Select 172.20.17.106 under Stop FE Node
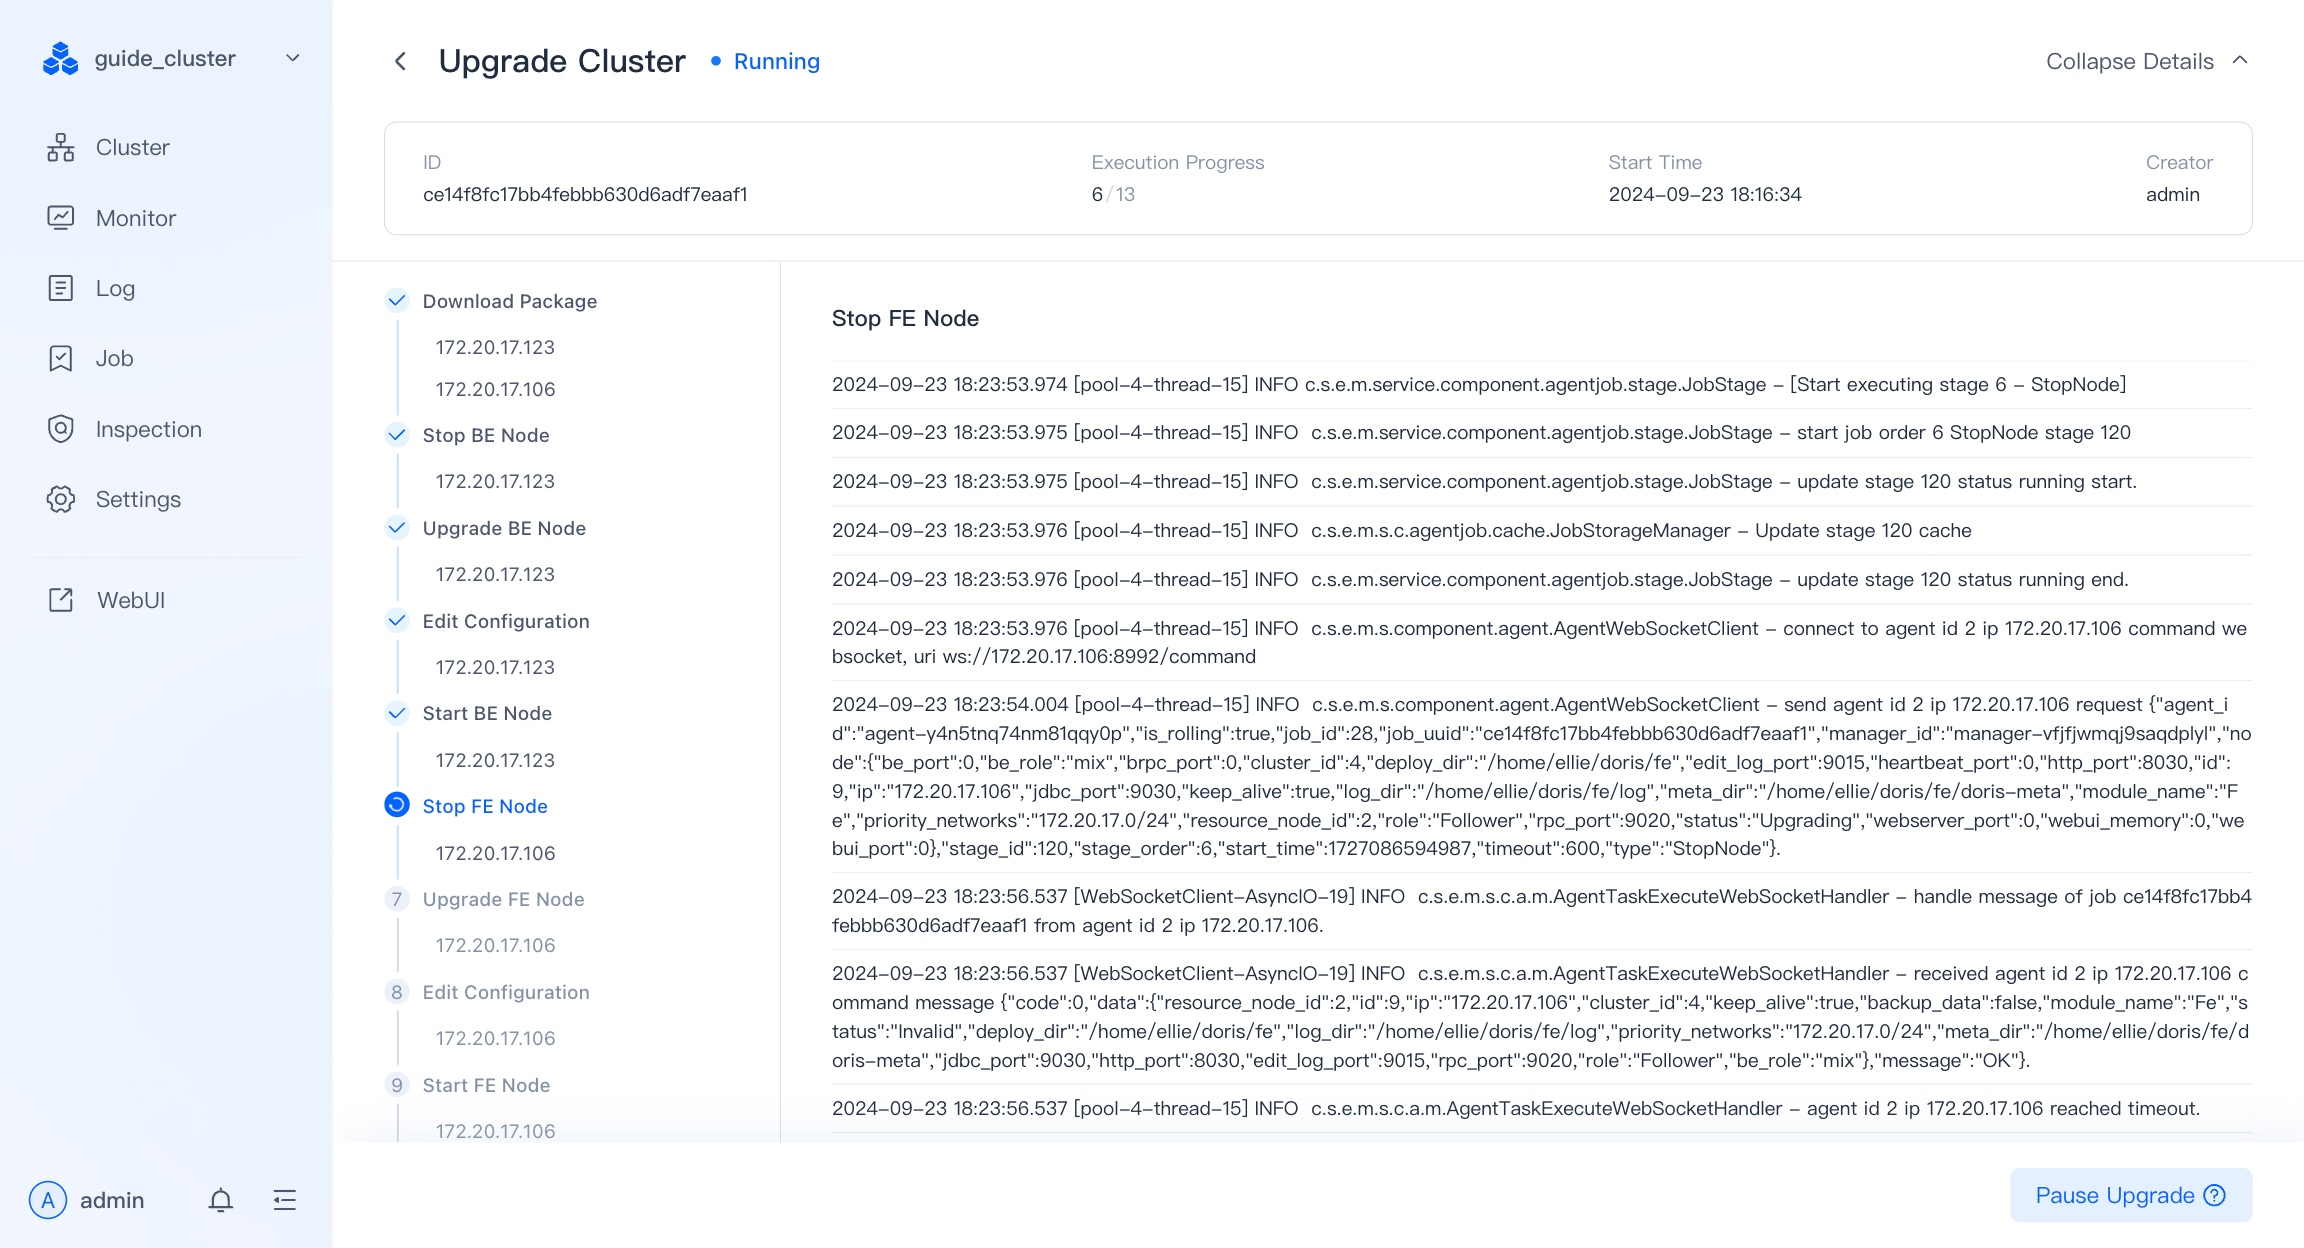The width and height of the screenshot is (2304, 1248). point(495,853)
